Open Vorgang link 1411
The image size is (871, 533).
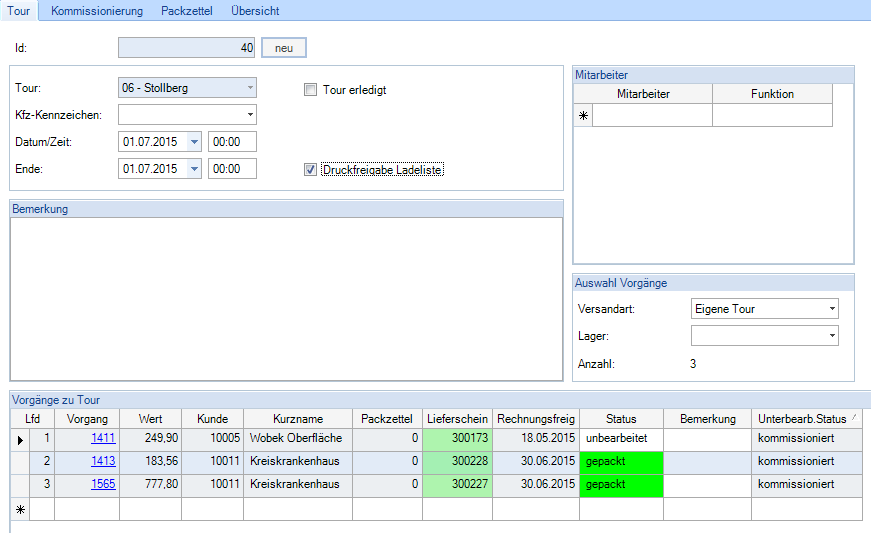(x=103, y=438)
